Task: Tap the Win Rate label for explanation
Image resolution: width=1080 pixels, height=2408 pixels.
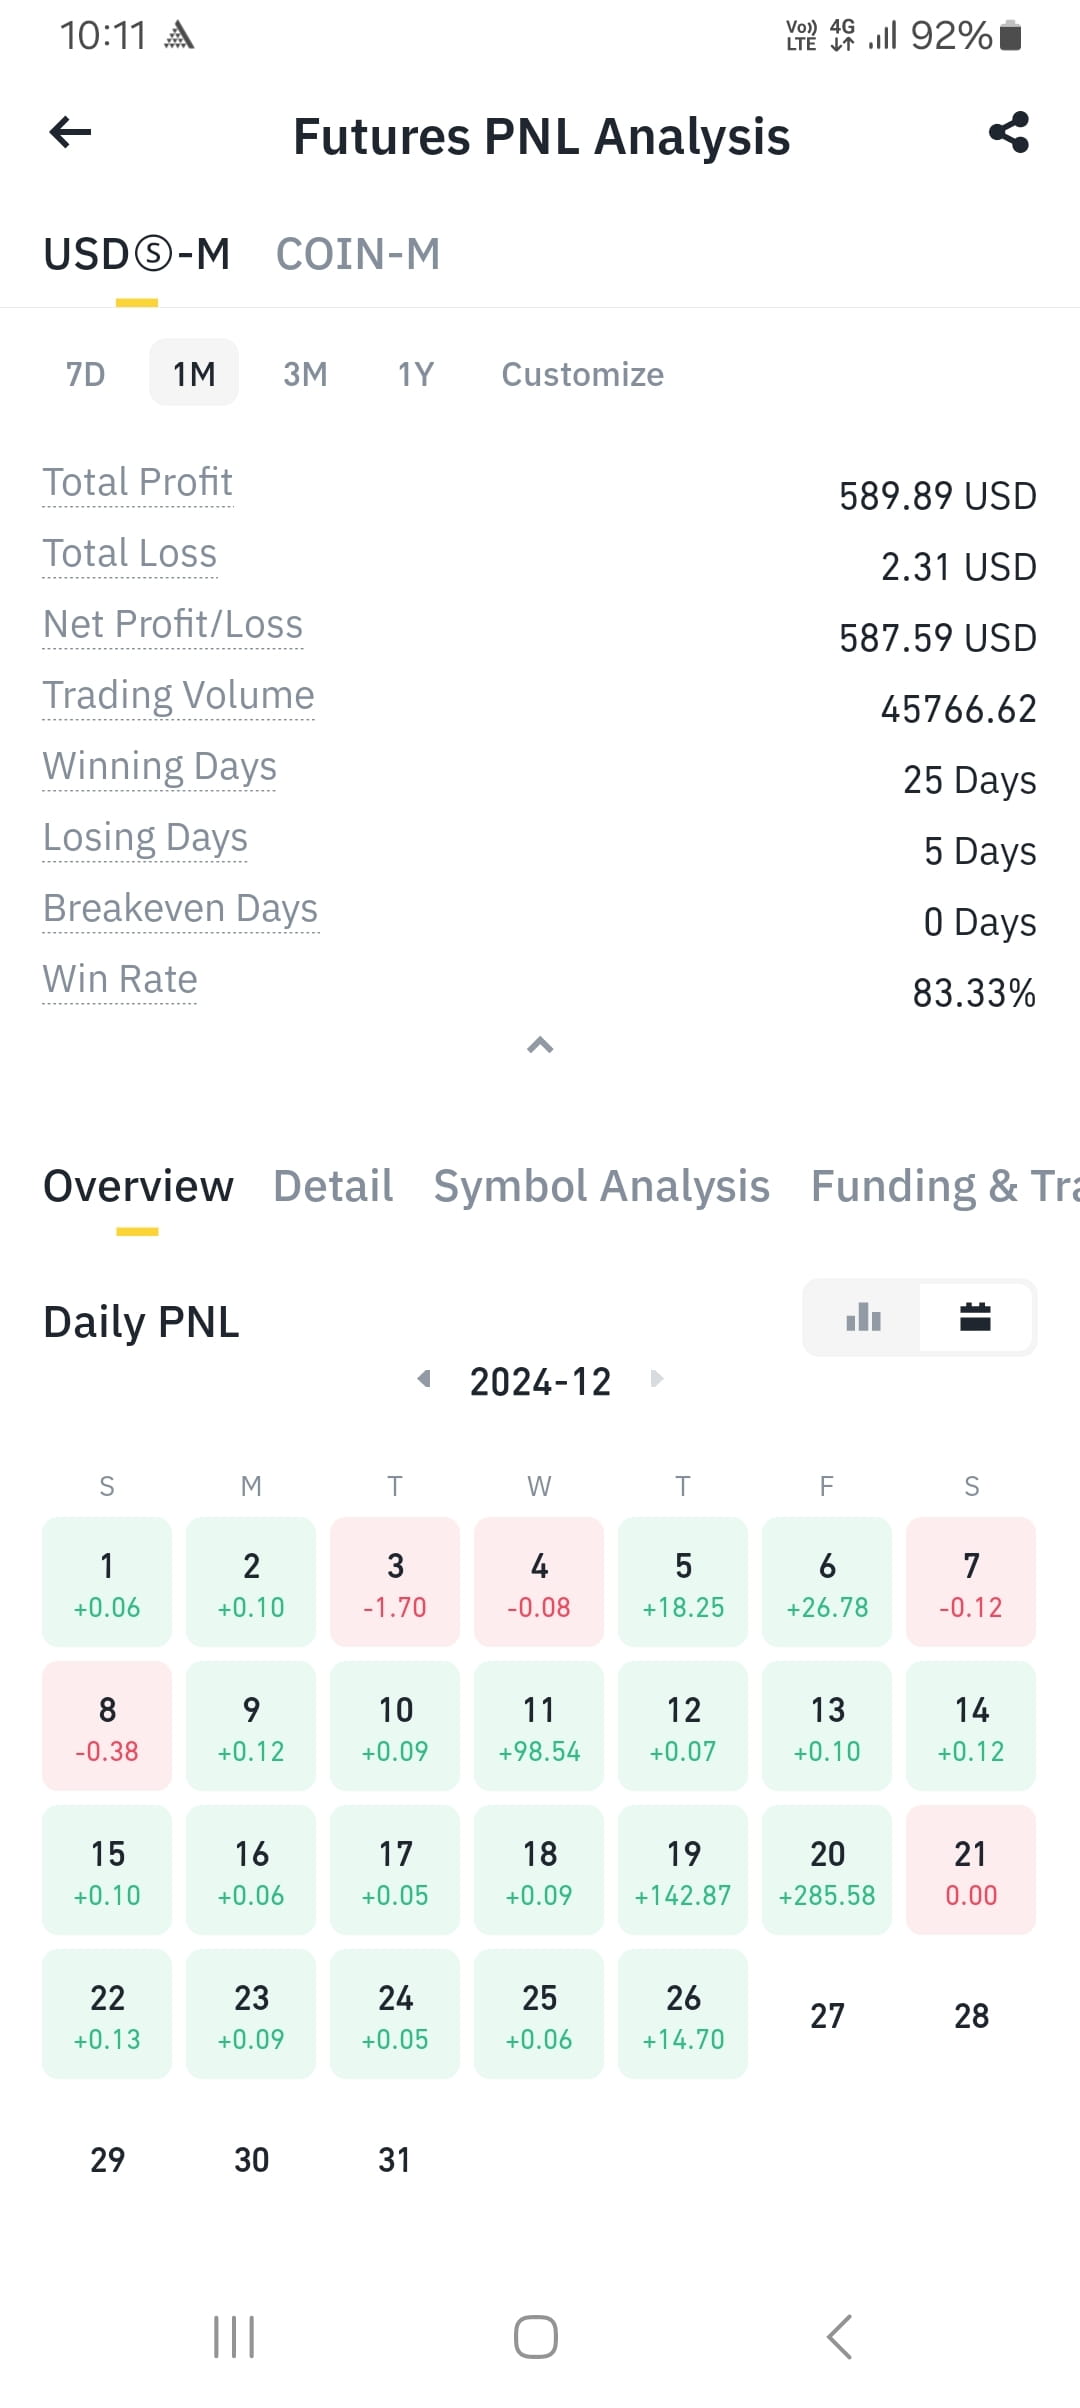Action: pos(120,979)
